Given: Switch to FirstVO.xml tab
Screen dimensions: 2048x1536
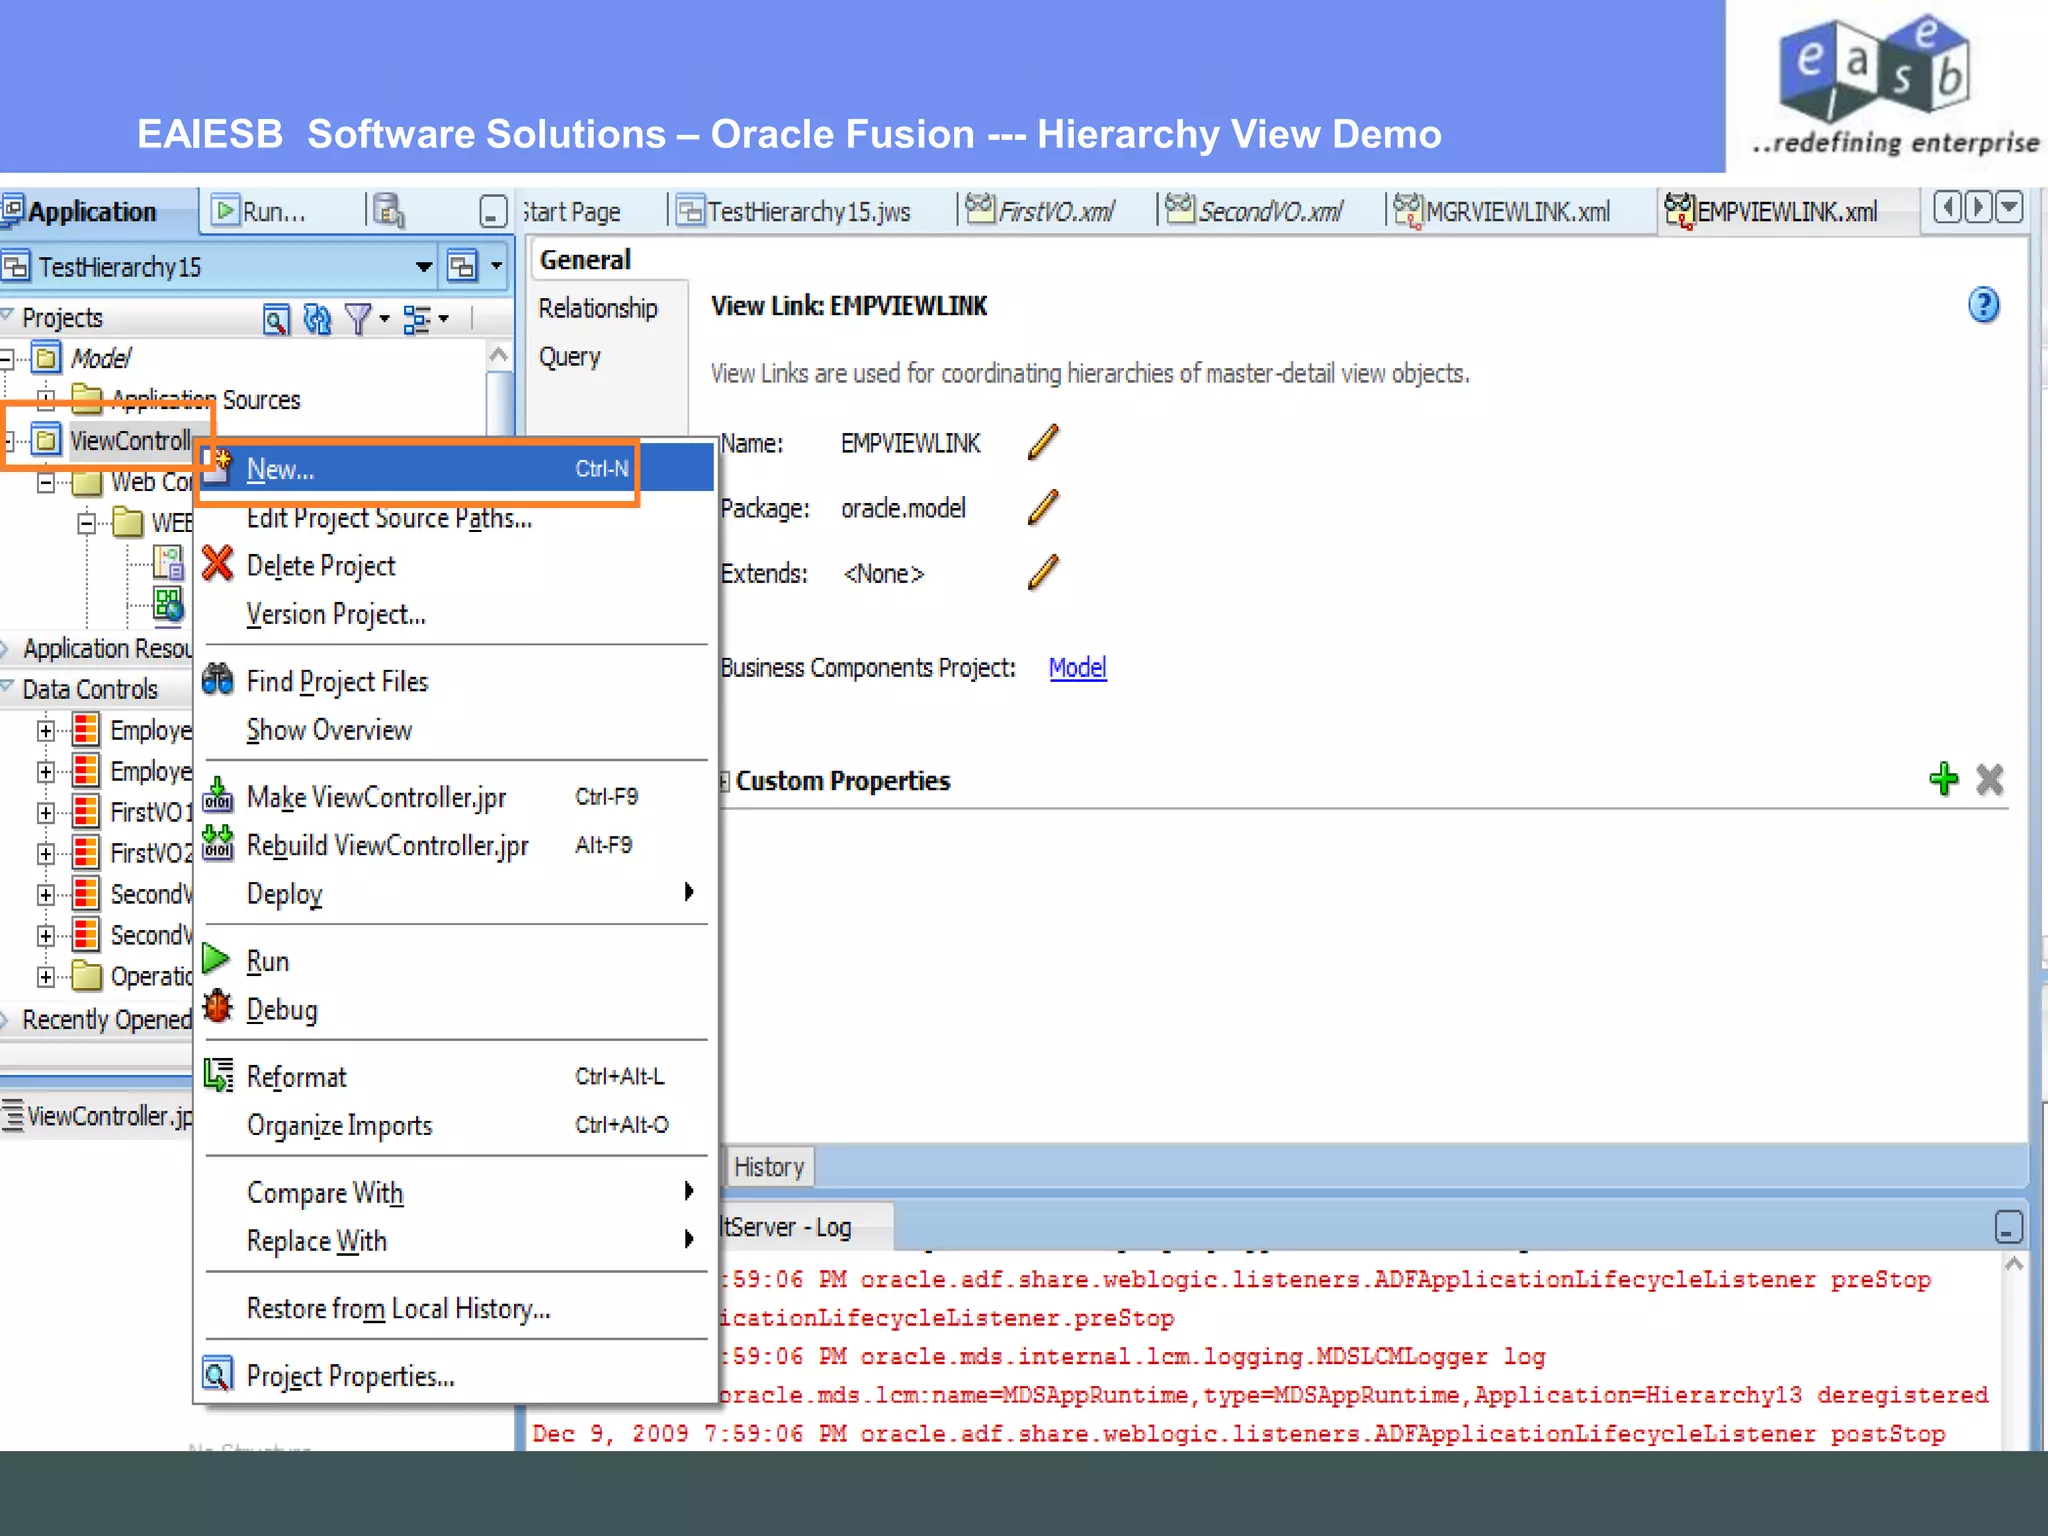Looking at the screenshot, I should (1041, 211).
